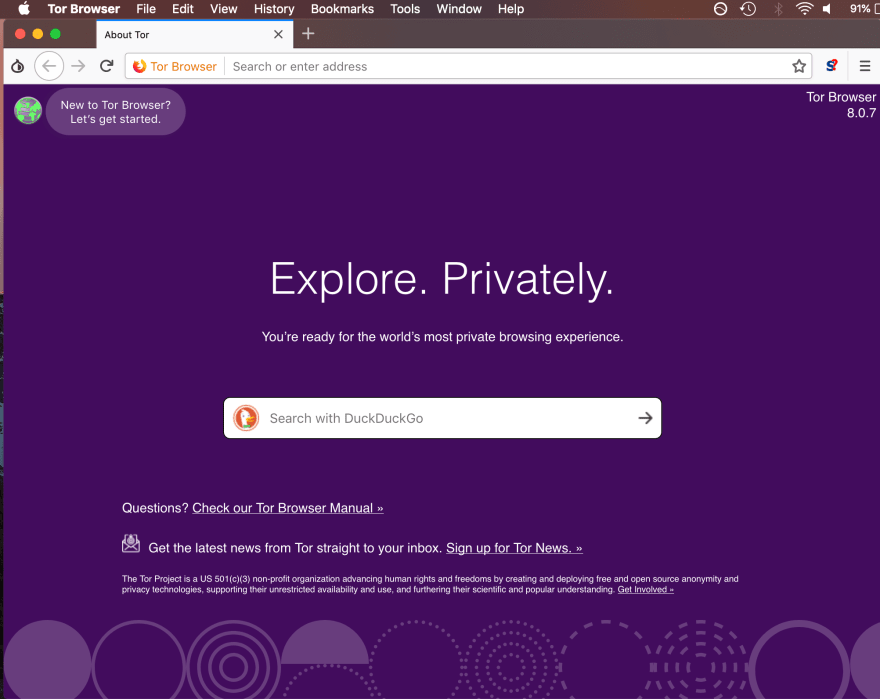Go forward using the forward arrow

coord(78,66)
